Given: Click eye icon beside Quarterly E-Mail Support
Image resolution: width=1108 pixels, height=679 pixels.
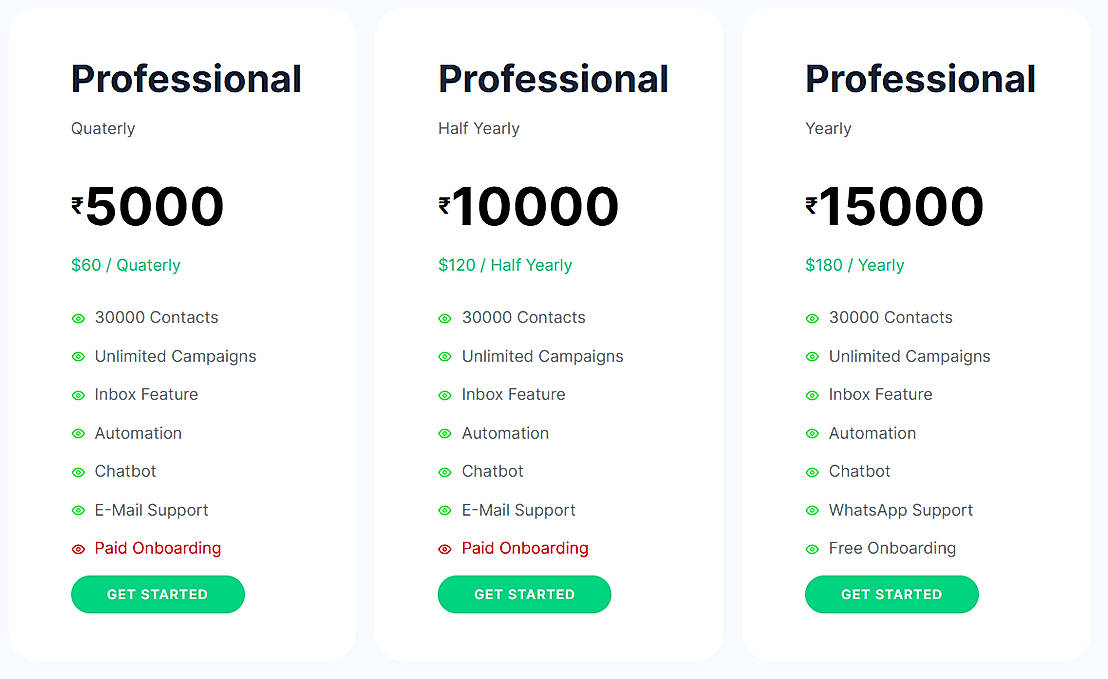Looking at the screenshot, I should pos(78,511).
